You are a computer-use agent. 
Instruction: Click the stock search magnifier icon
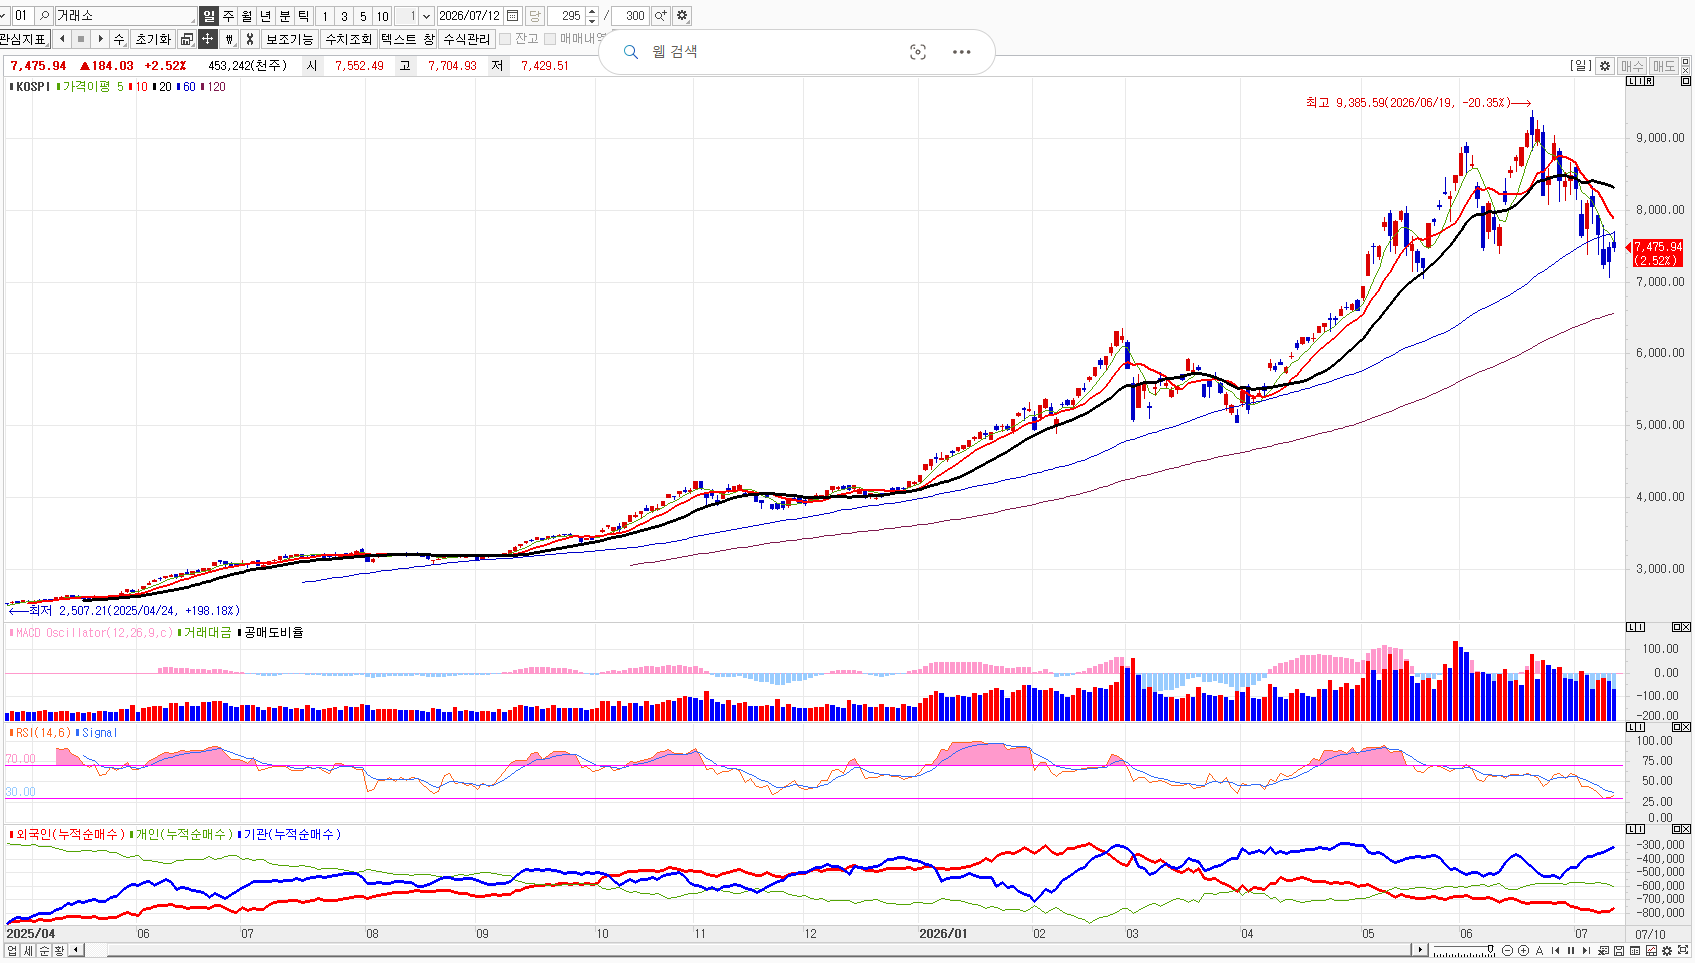point(44,16)
